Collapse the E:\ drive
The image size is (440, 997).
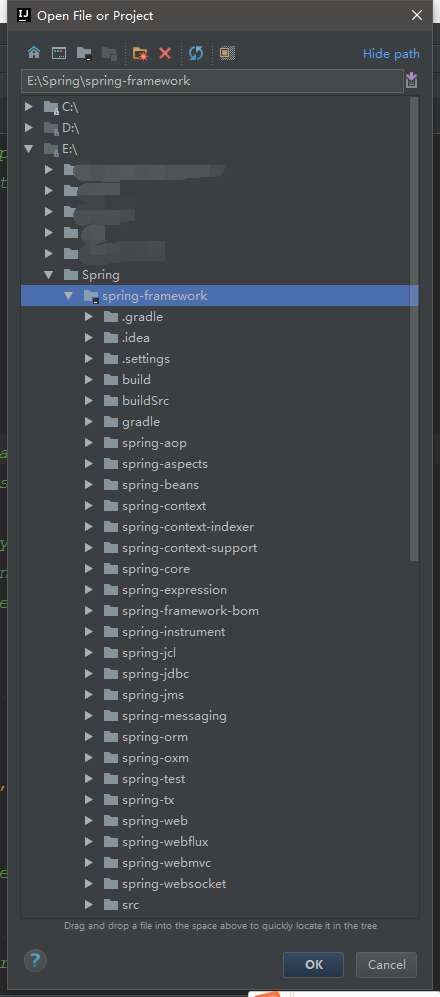[29, 149]
